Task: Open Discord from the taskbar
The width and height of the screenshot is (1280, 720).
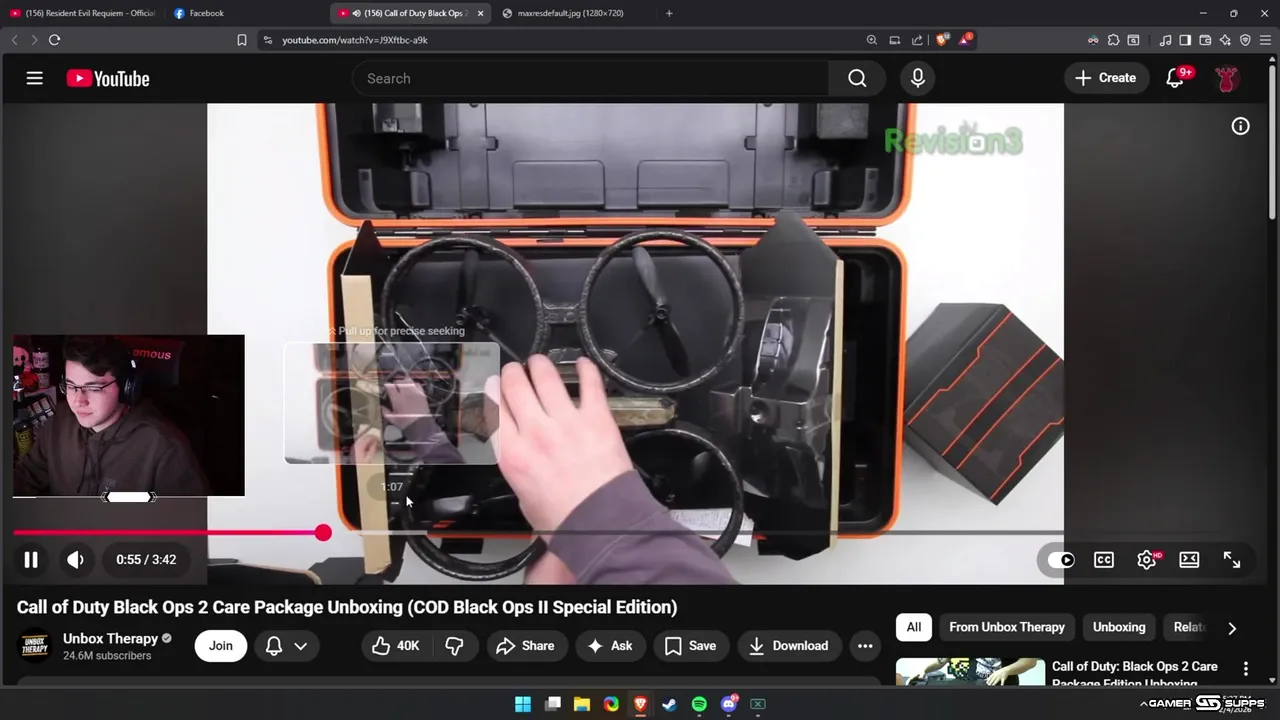Action: (728, 704)
